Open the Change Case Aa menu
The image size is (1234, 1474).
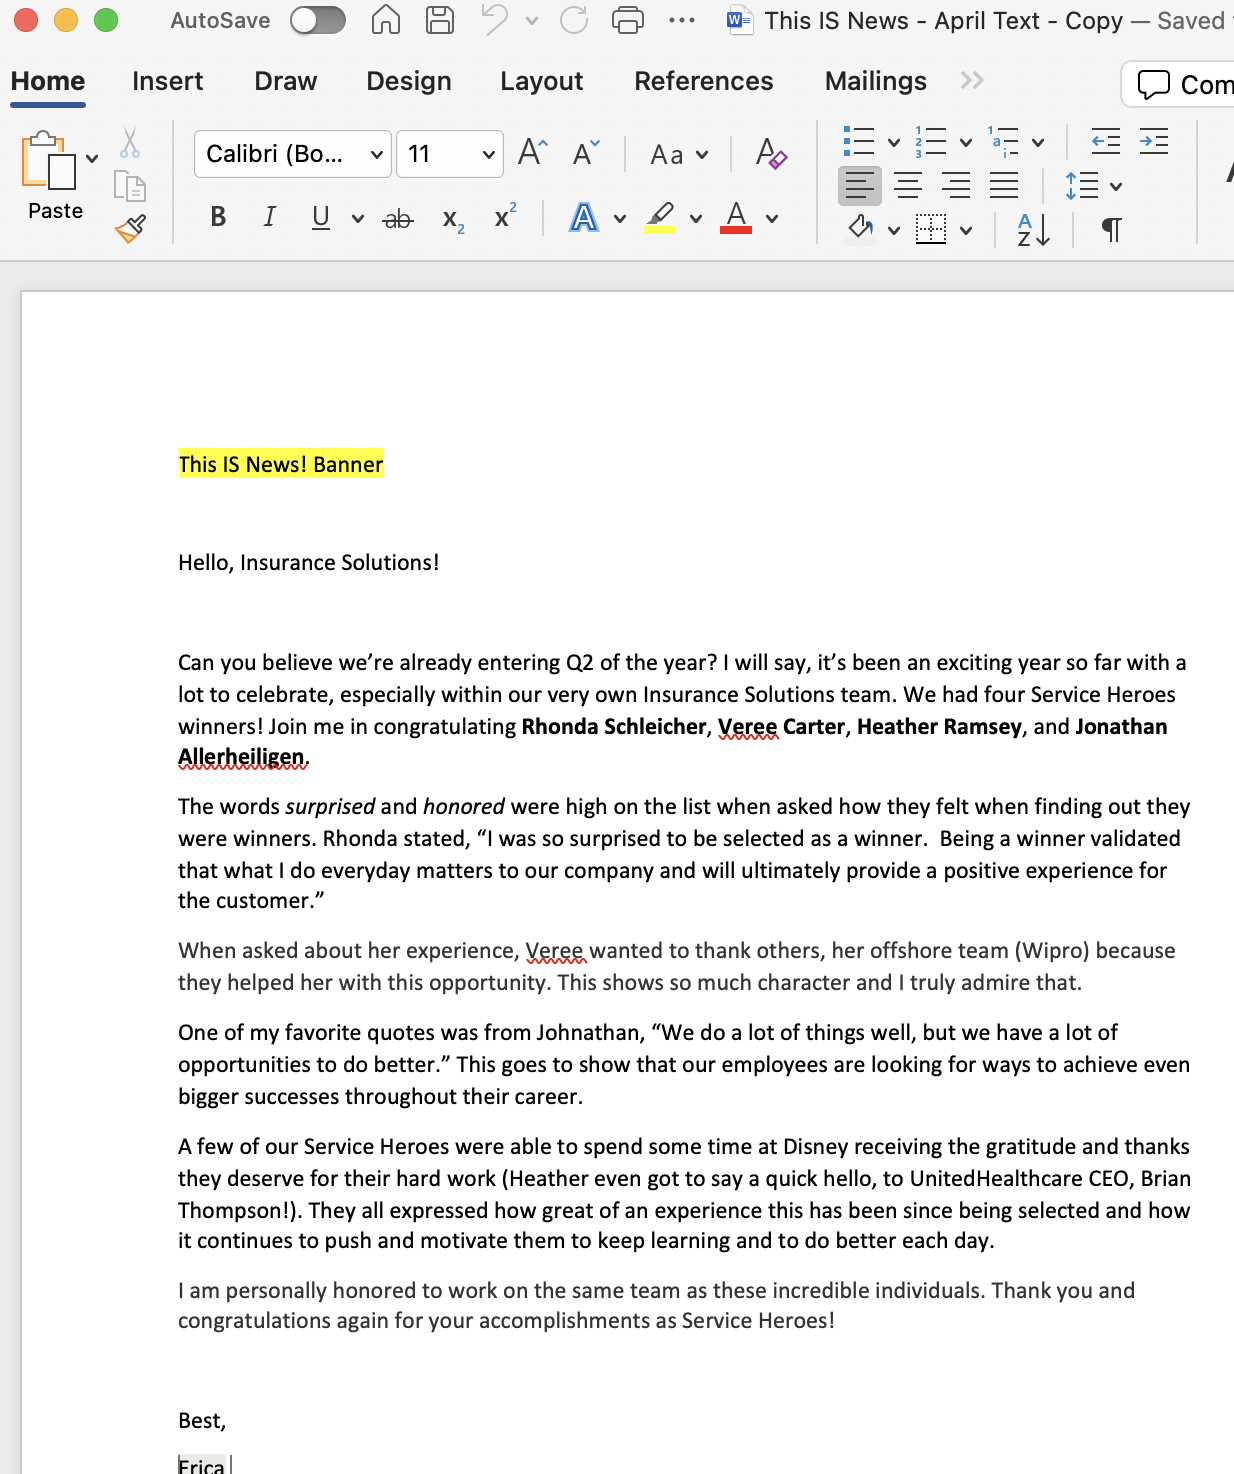pyautogui.click(x=679, y=154)
